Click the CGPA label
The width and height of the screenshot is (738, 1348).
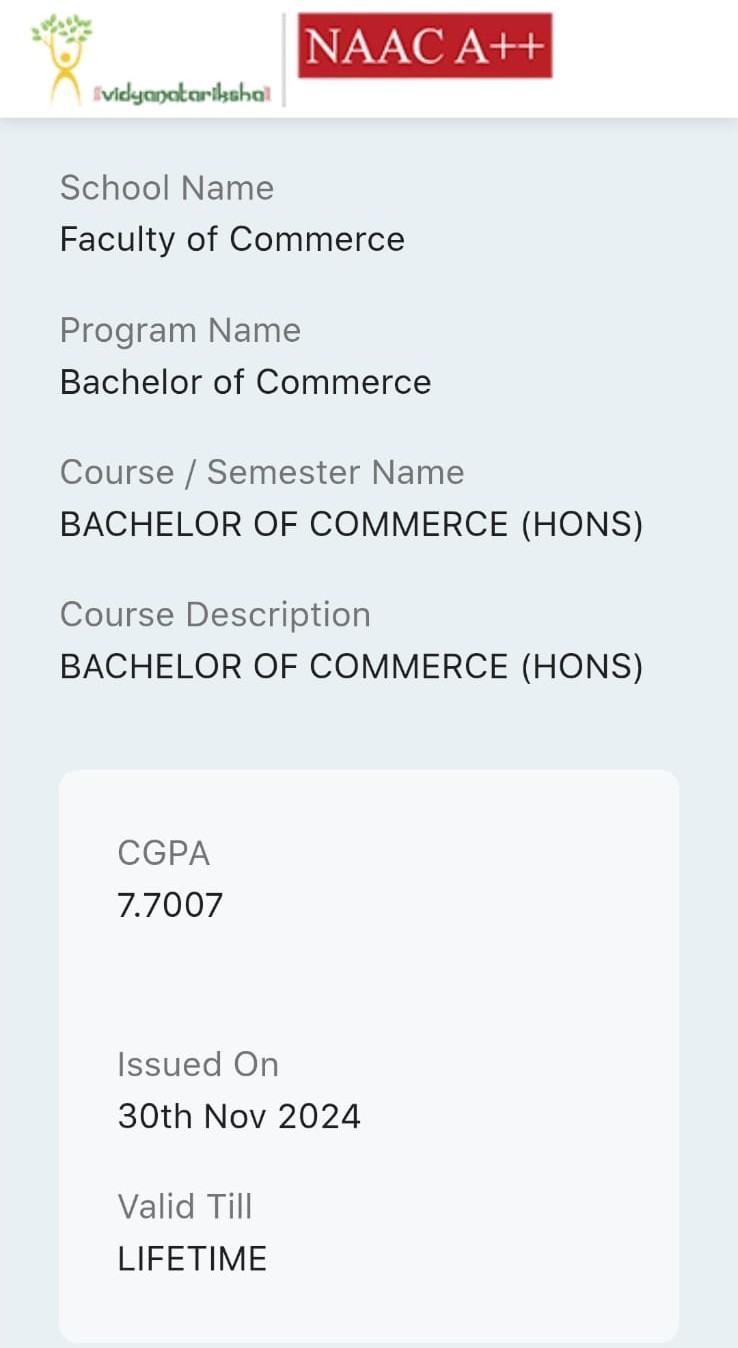(164, 853)
